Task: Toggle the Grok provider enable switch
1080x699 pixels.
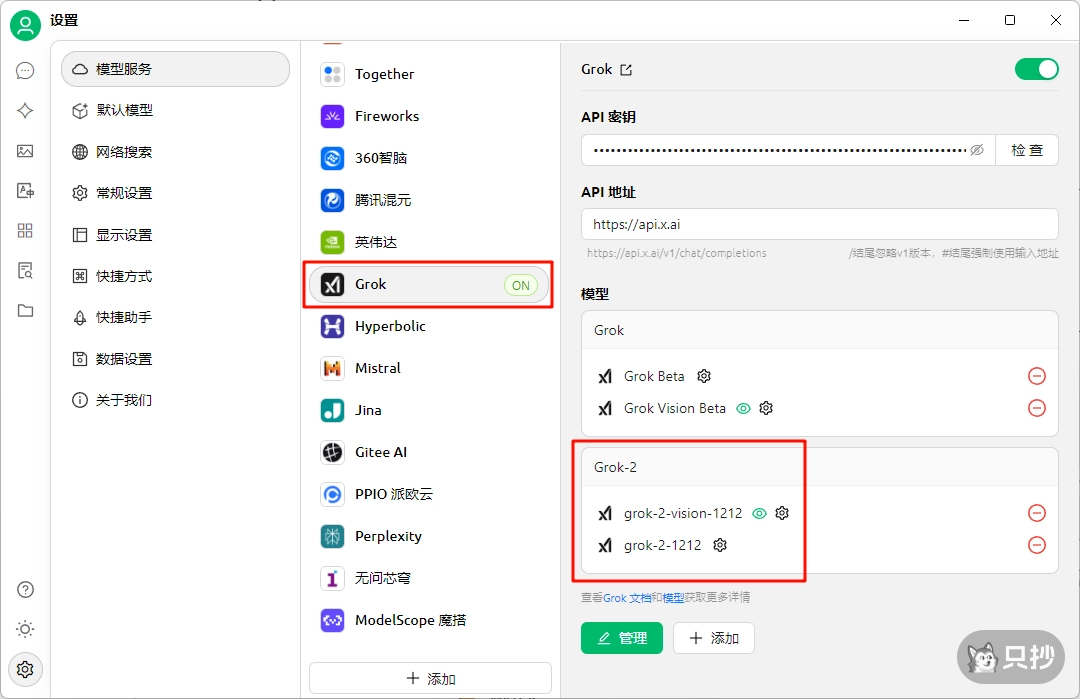Action: point(1036,69)
